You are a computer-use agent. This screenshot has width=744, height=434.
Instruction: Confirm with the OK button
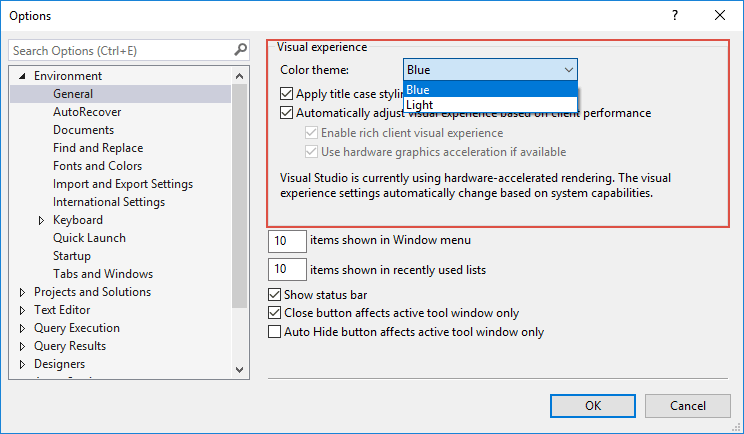pyautogui.click(x=593, y=406)
